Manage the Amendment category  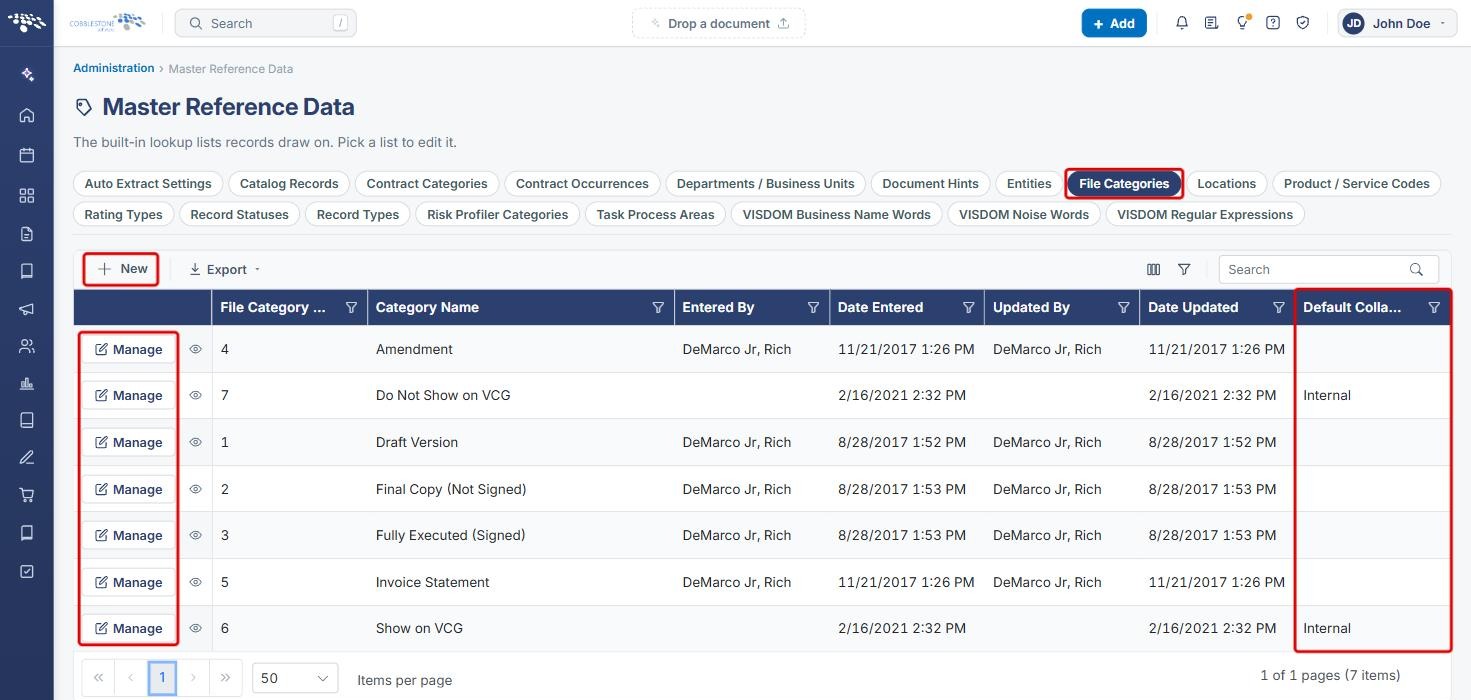click(x=128, y=349)
